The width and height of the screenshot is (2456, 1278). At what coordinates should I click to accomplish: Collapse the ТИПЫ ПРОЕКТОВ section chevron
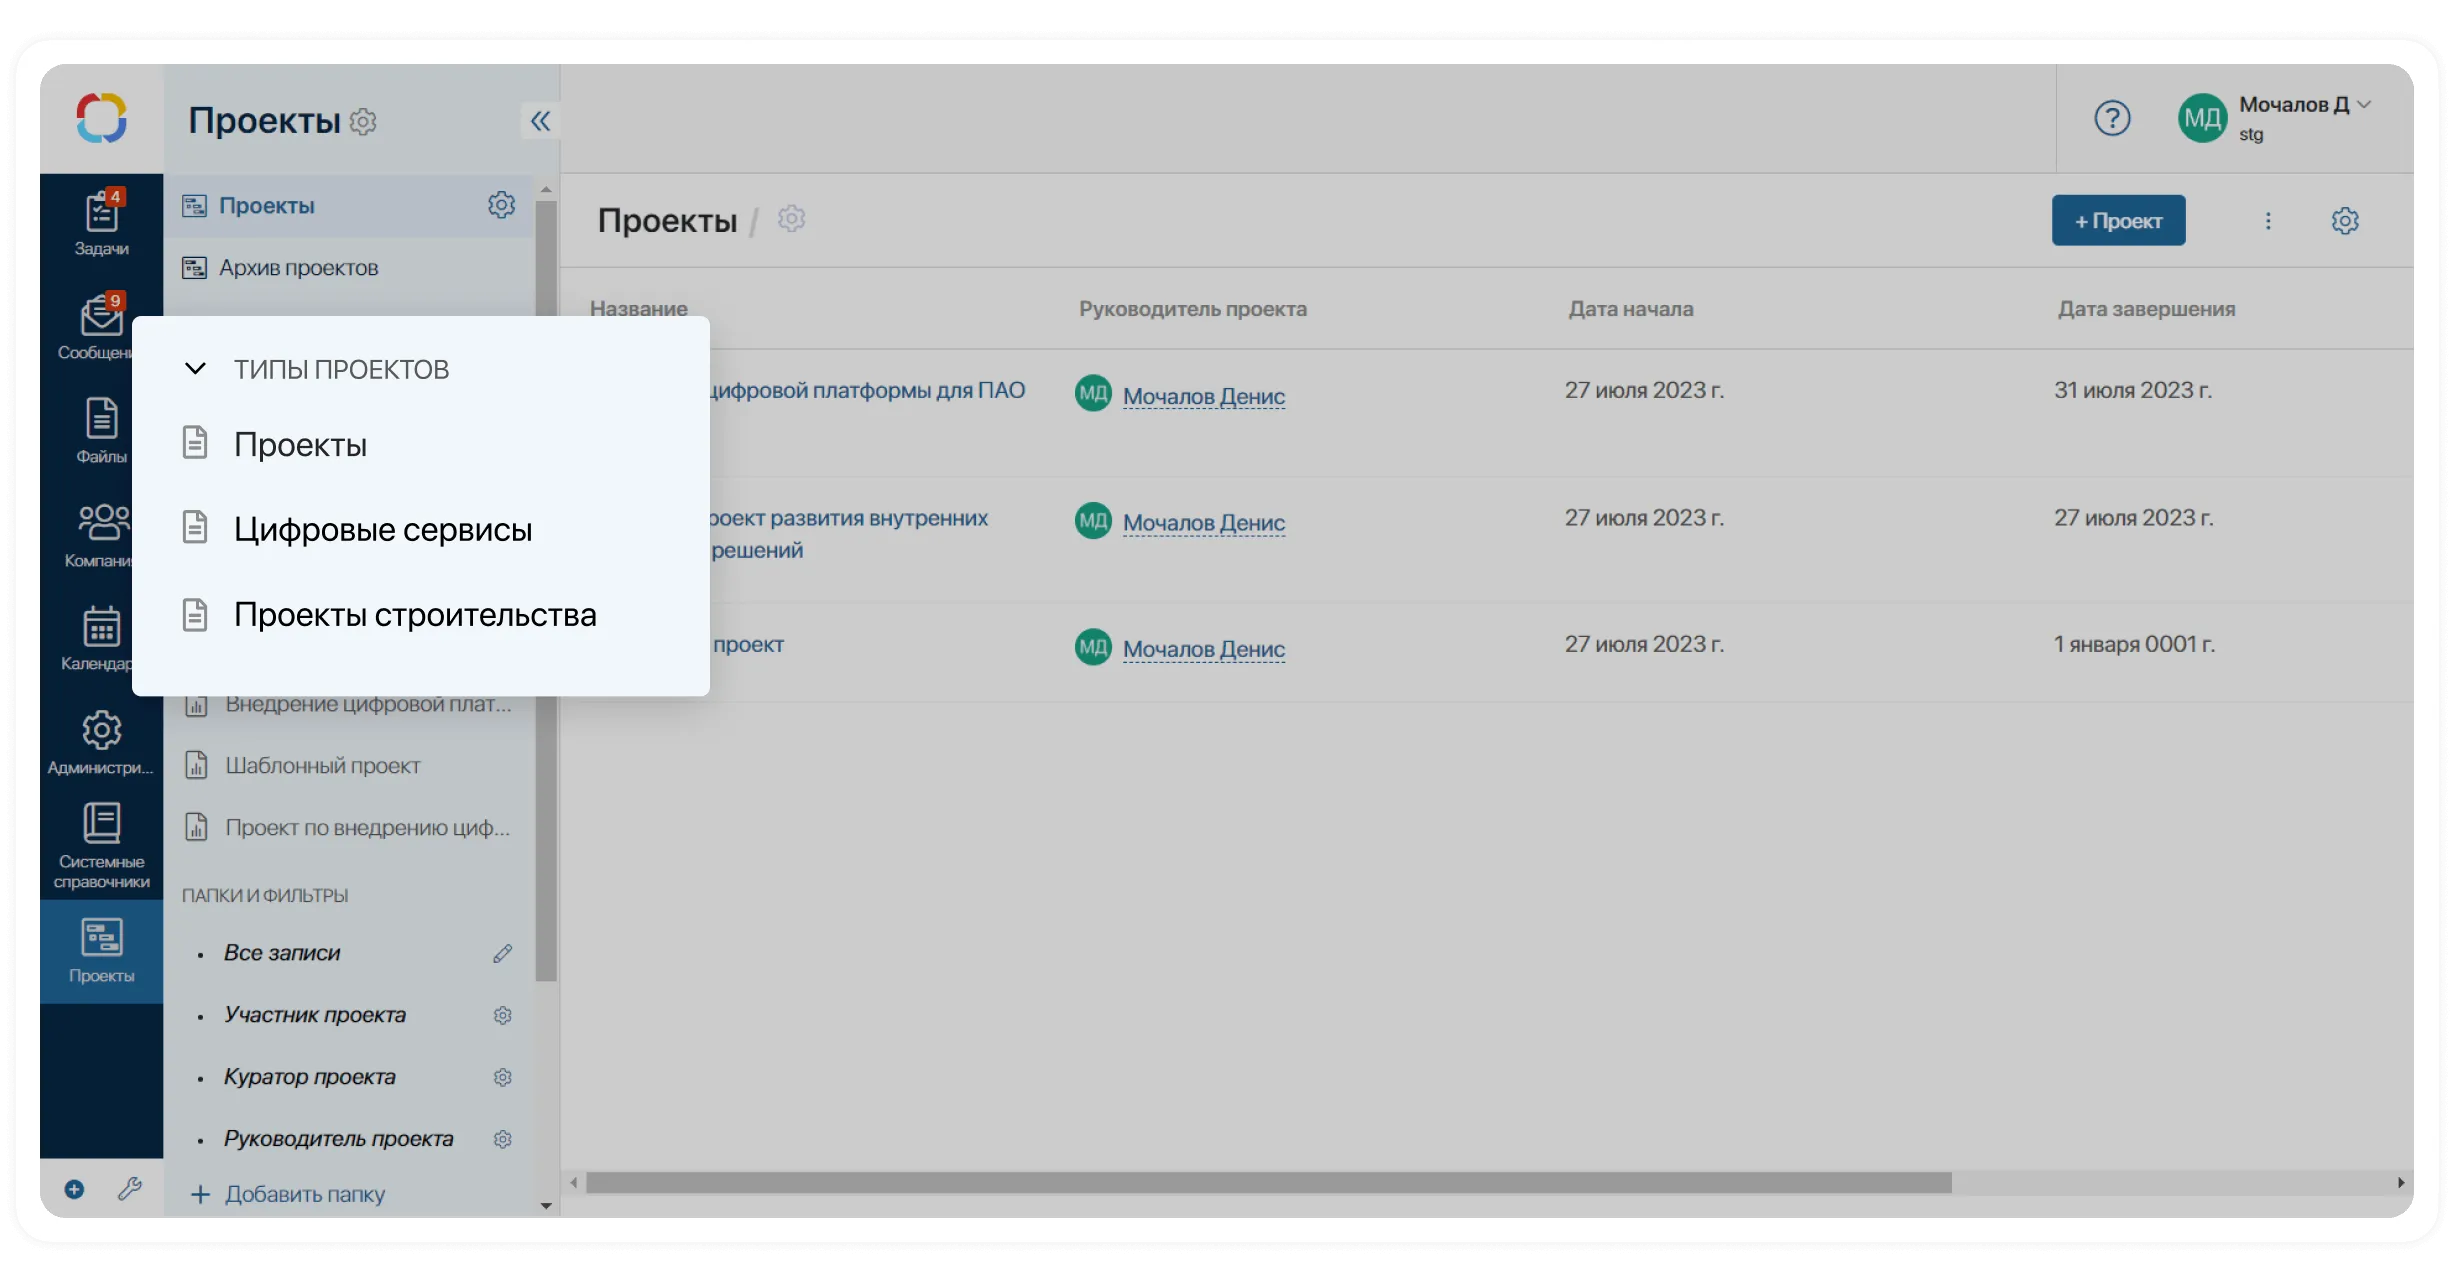point(196,369)
